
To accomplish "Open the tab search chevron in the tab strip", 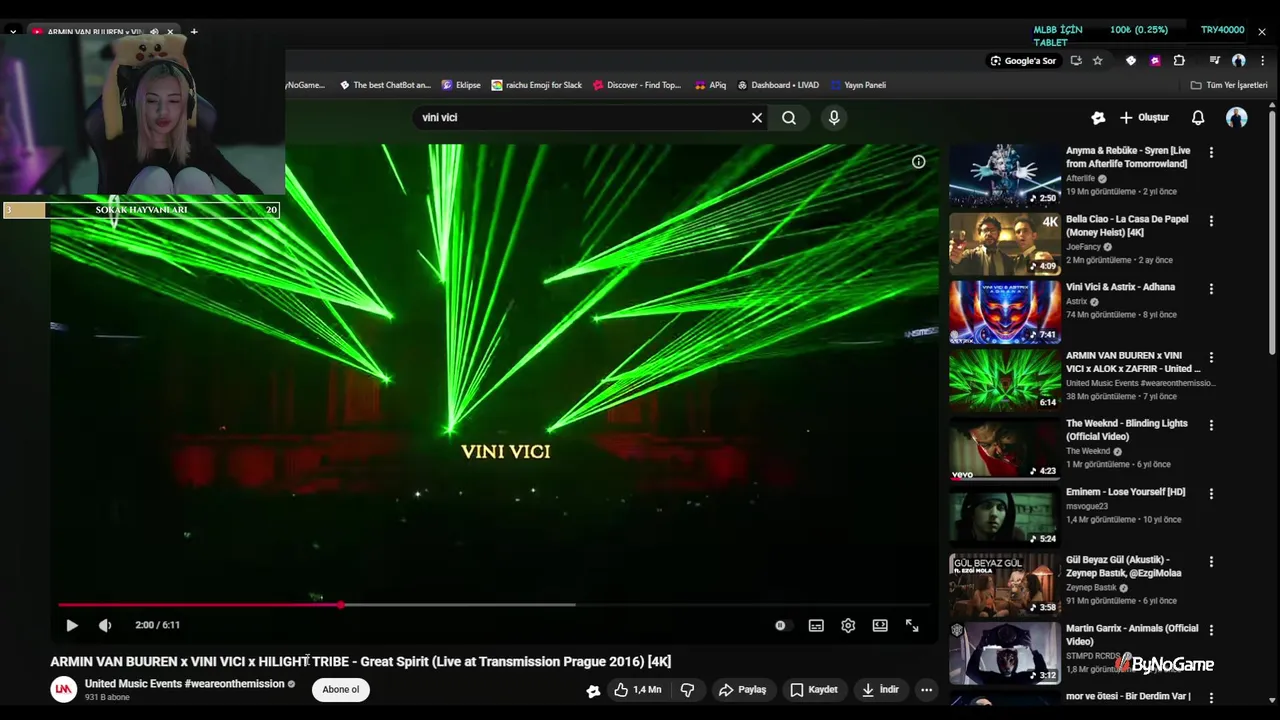I will click(x=13, y=32).
